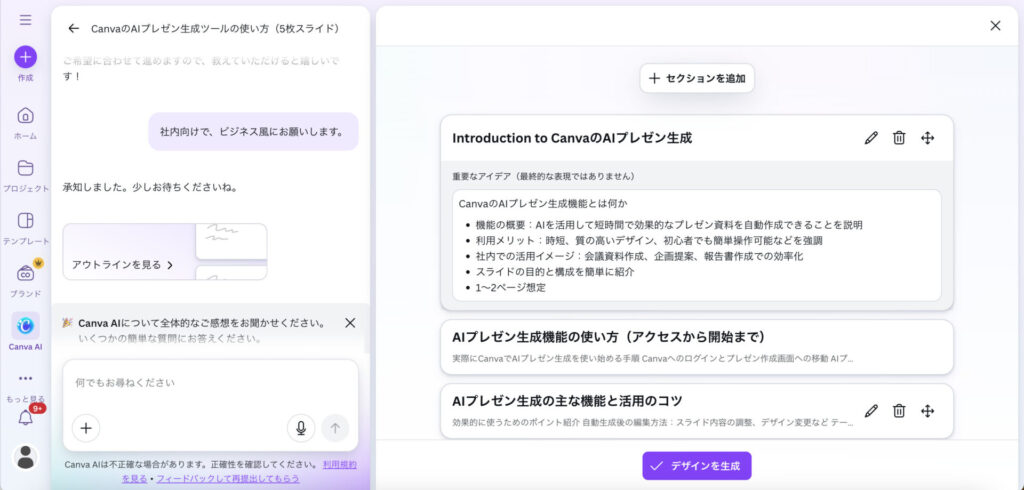1024x490 pixels.
Task: Select Canva AI in the sidebar
Action: coord(25,326)
